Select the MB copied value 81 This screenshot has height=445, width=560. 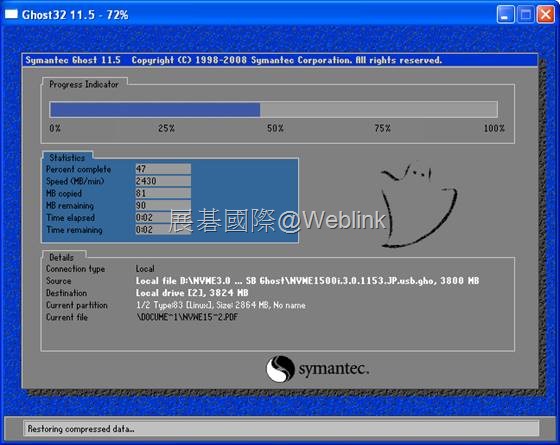tap(163, 193)
